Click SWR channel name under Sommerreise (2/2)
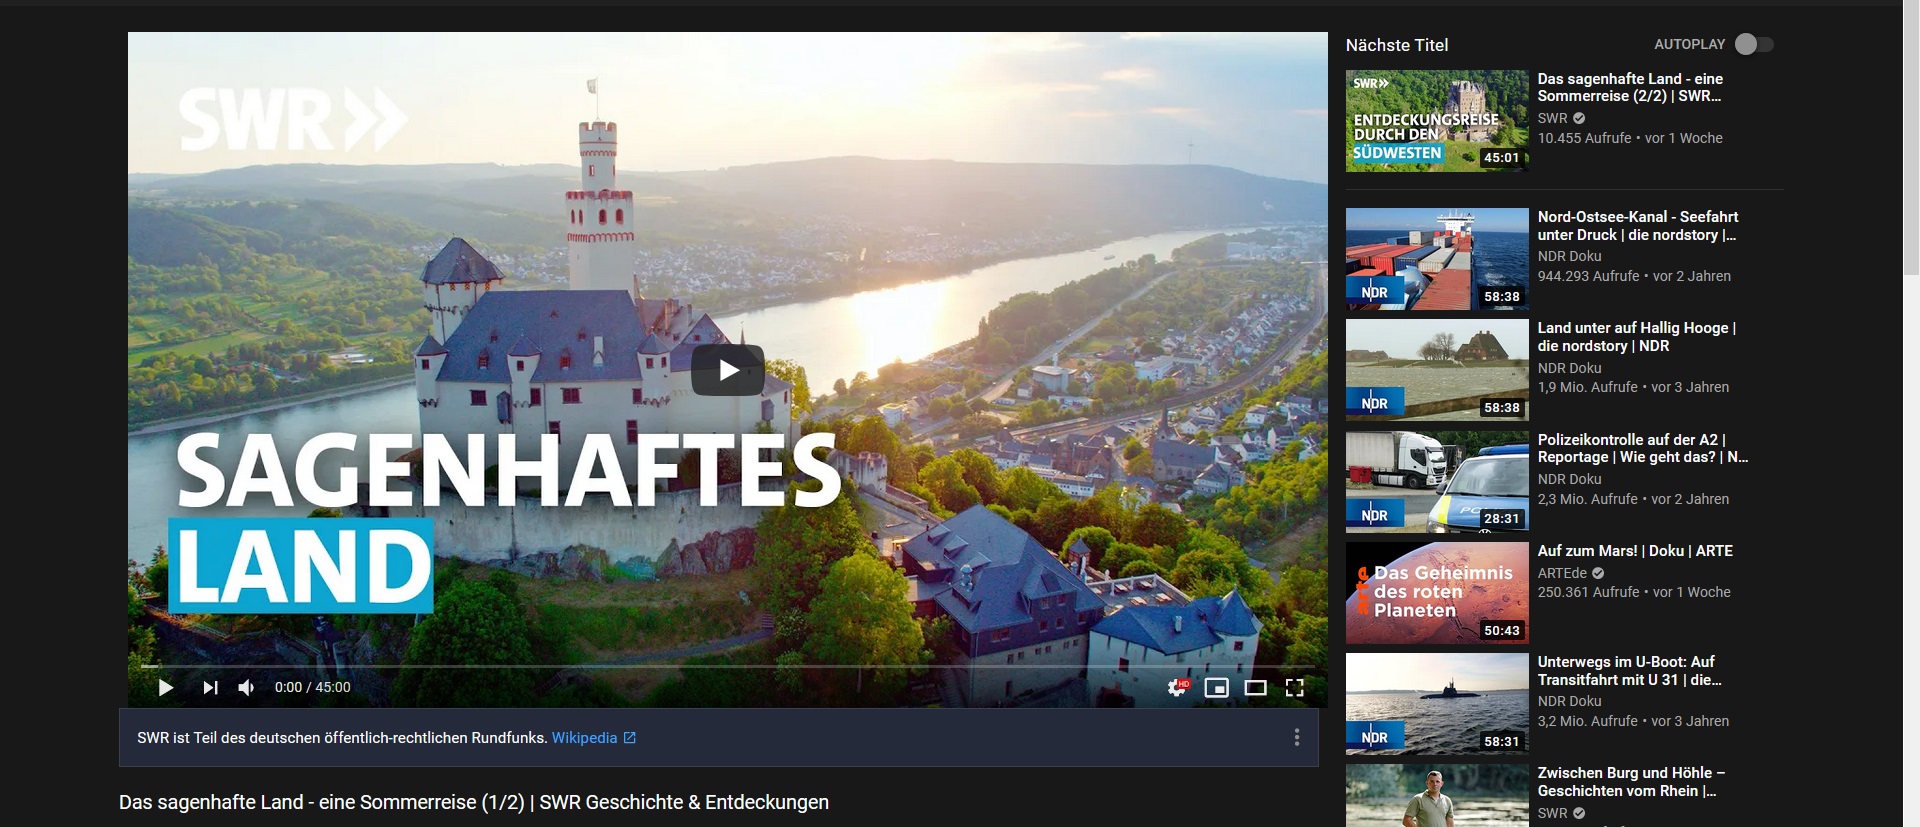 click(1553, 118)
